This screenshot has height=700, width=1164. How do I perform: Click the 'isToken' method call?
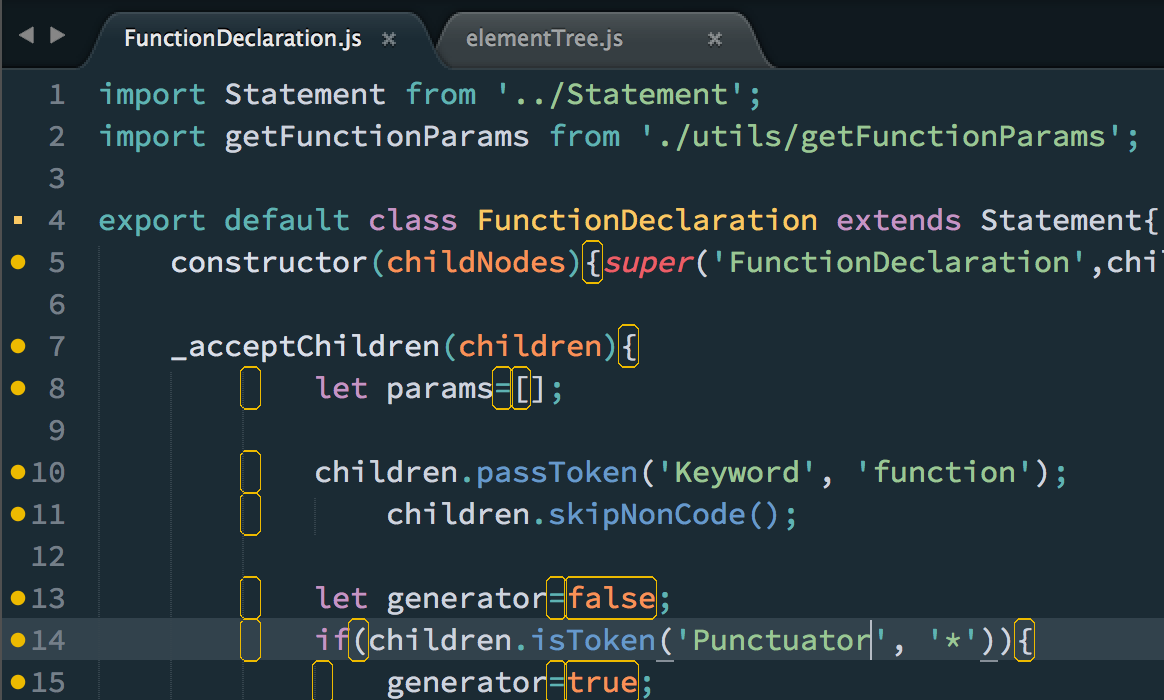pos(593,640)
